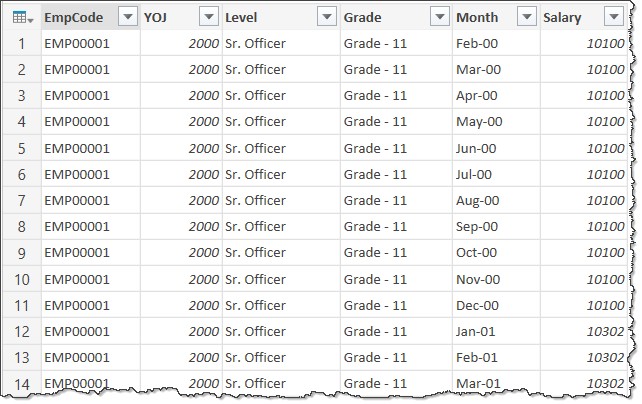Viewport: 642px width, 404px height.
Task: Open the YOJ column filter dropdown
Action: click(x=207, y=18)
